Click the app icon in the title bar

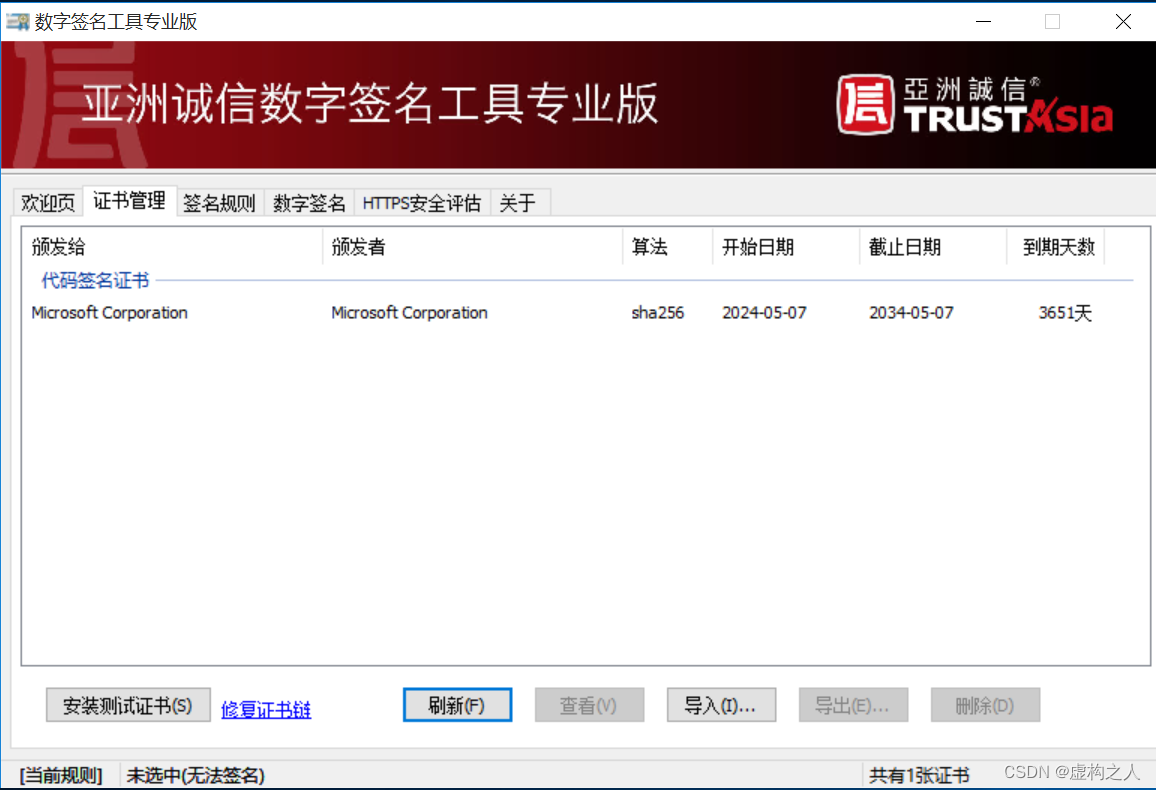[x=17, y=21]
